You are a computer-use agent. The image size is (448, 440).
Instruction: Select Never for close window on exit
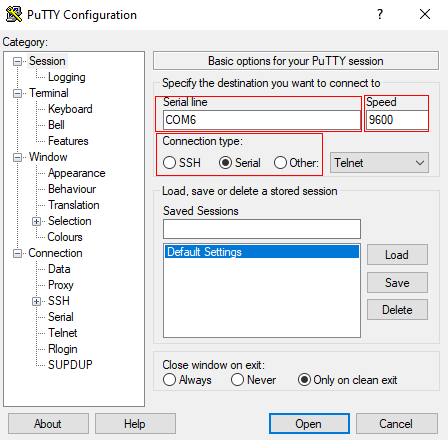pyautogui.click(x=237, y=380)
